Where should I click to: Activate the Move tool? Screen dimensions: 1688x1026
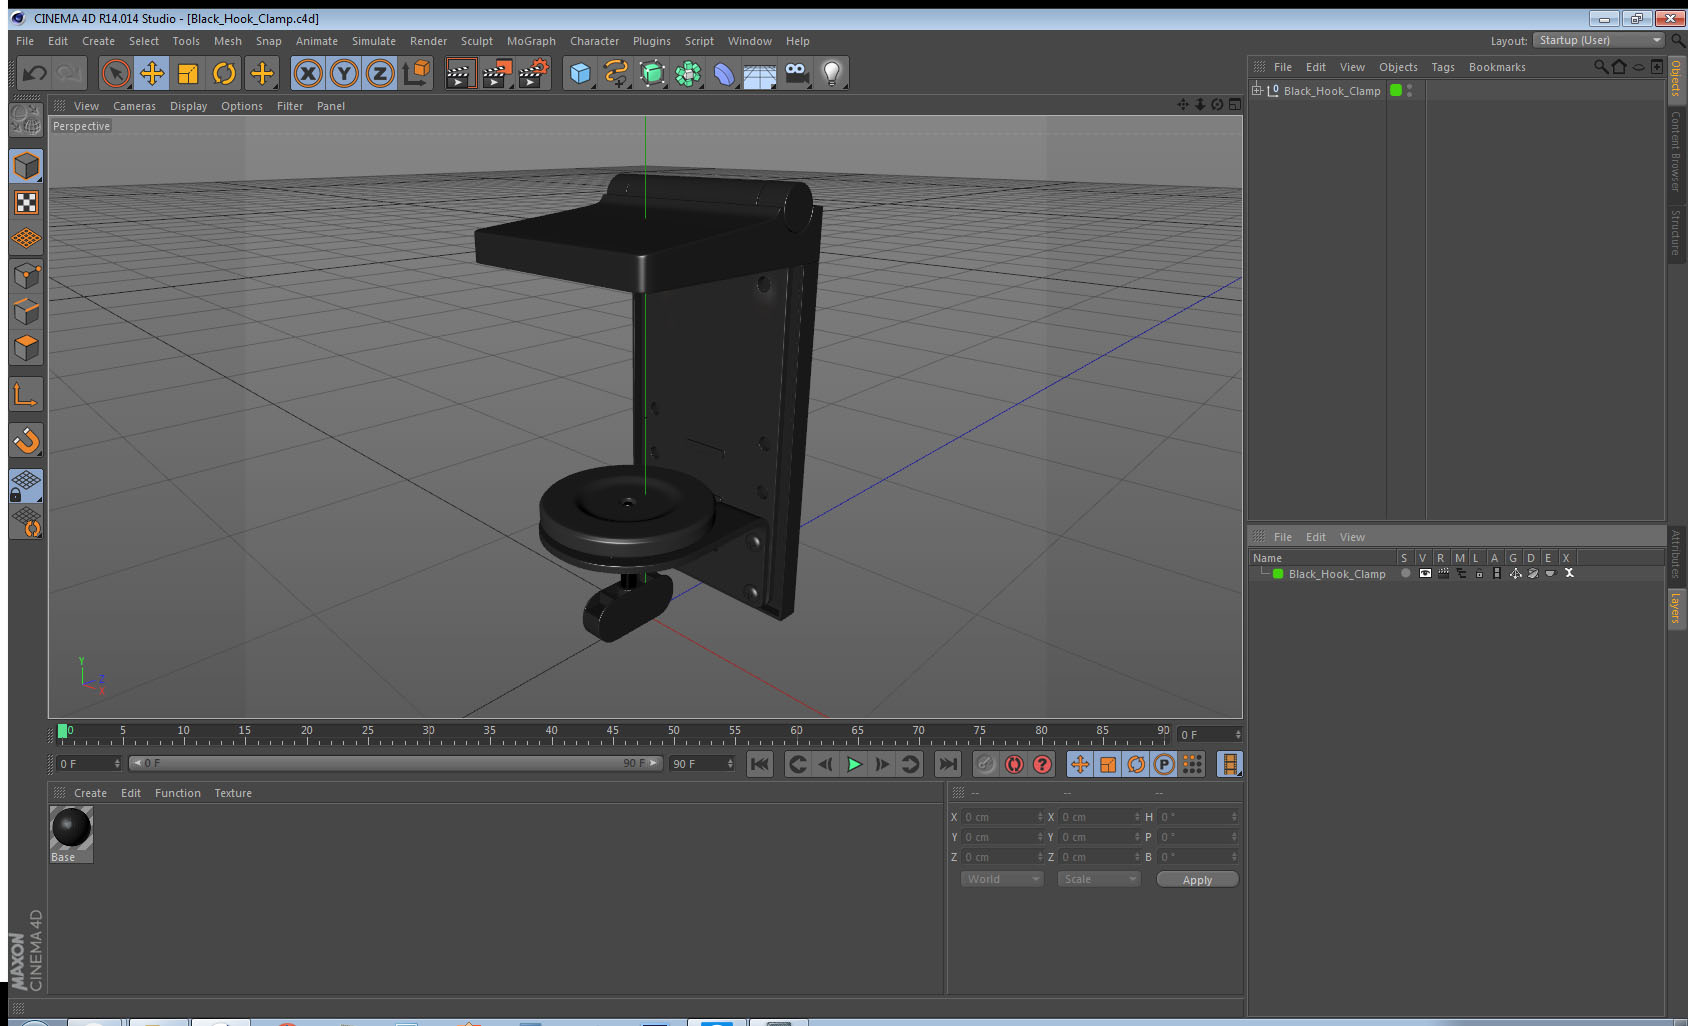click(x=152, y=73)
